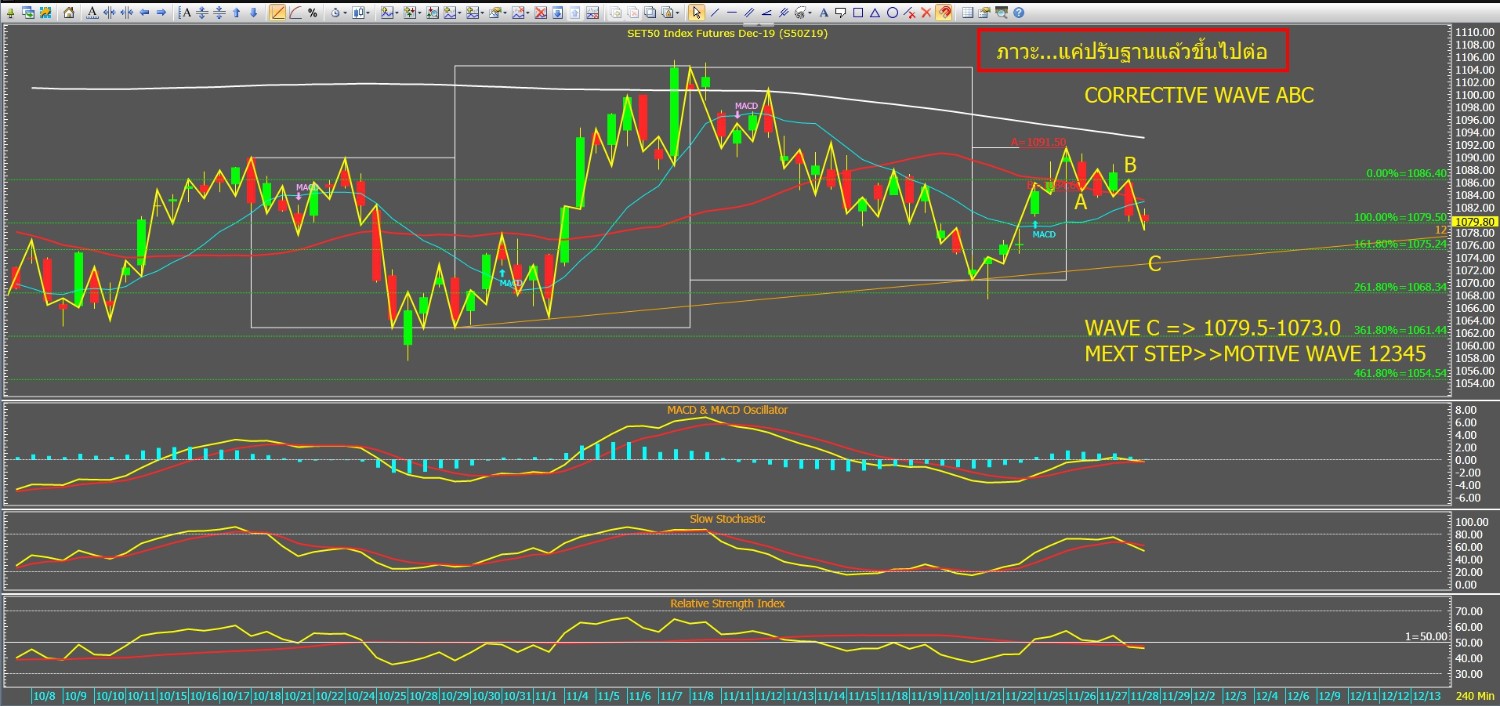Open the Fibonacci tool dropdown arrow
The height and width of the screenshot is (706, 1500).
coord(810,13)
